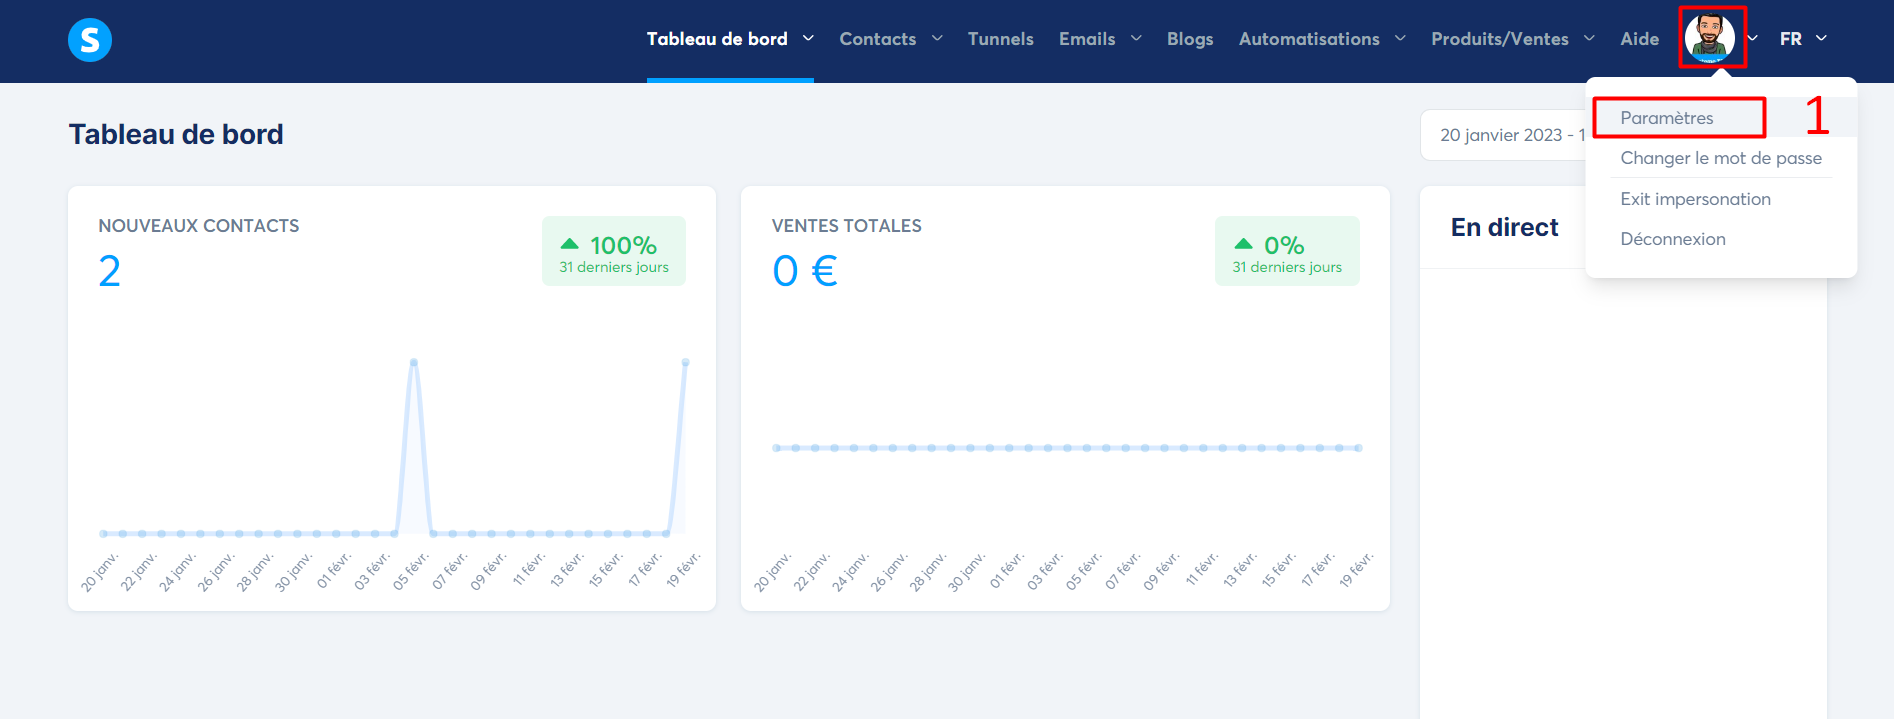
Task: Click the 100% growth badge on Nouveaux Contacts
Action: (x=614, y=251)
